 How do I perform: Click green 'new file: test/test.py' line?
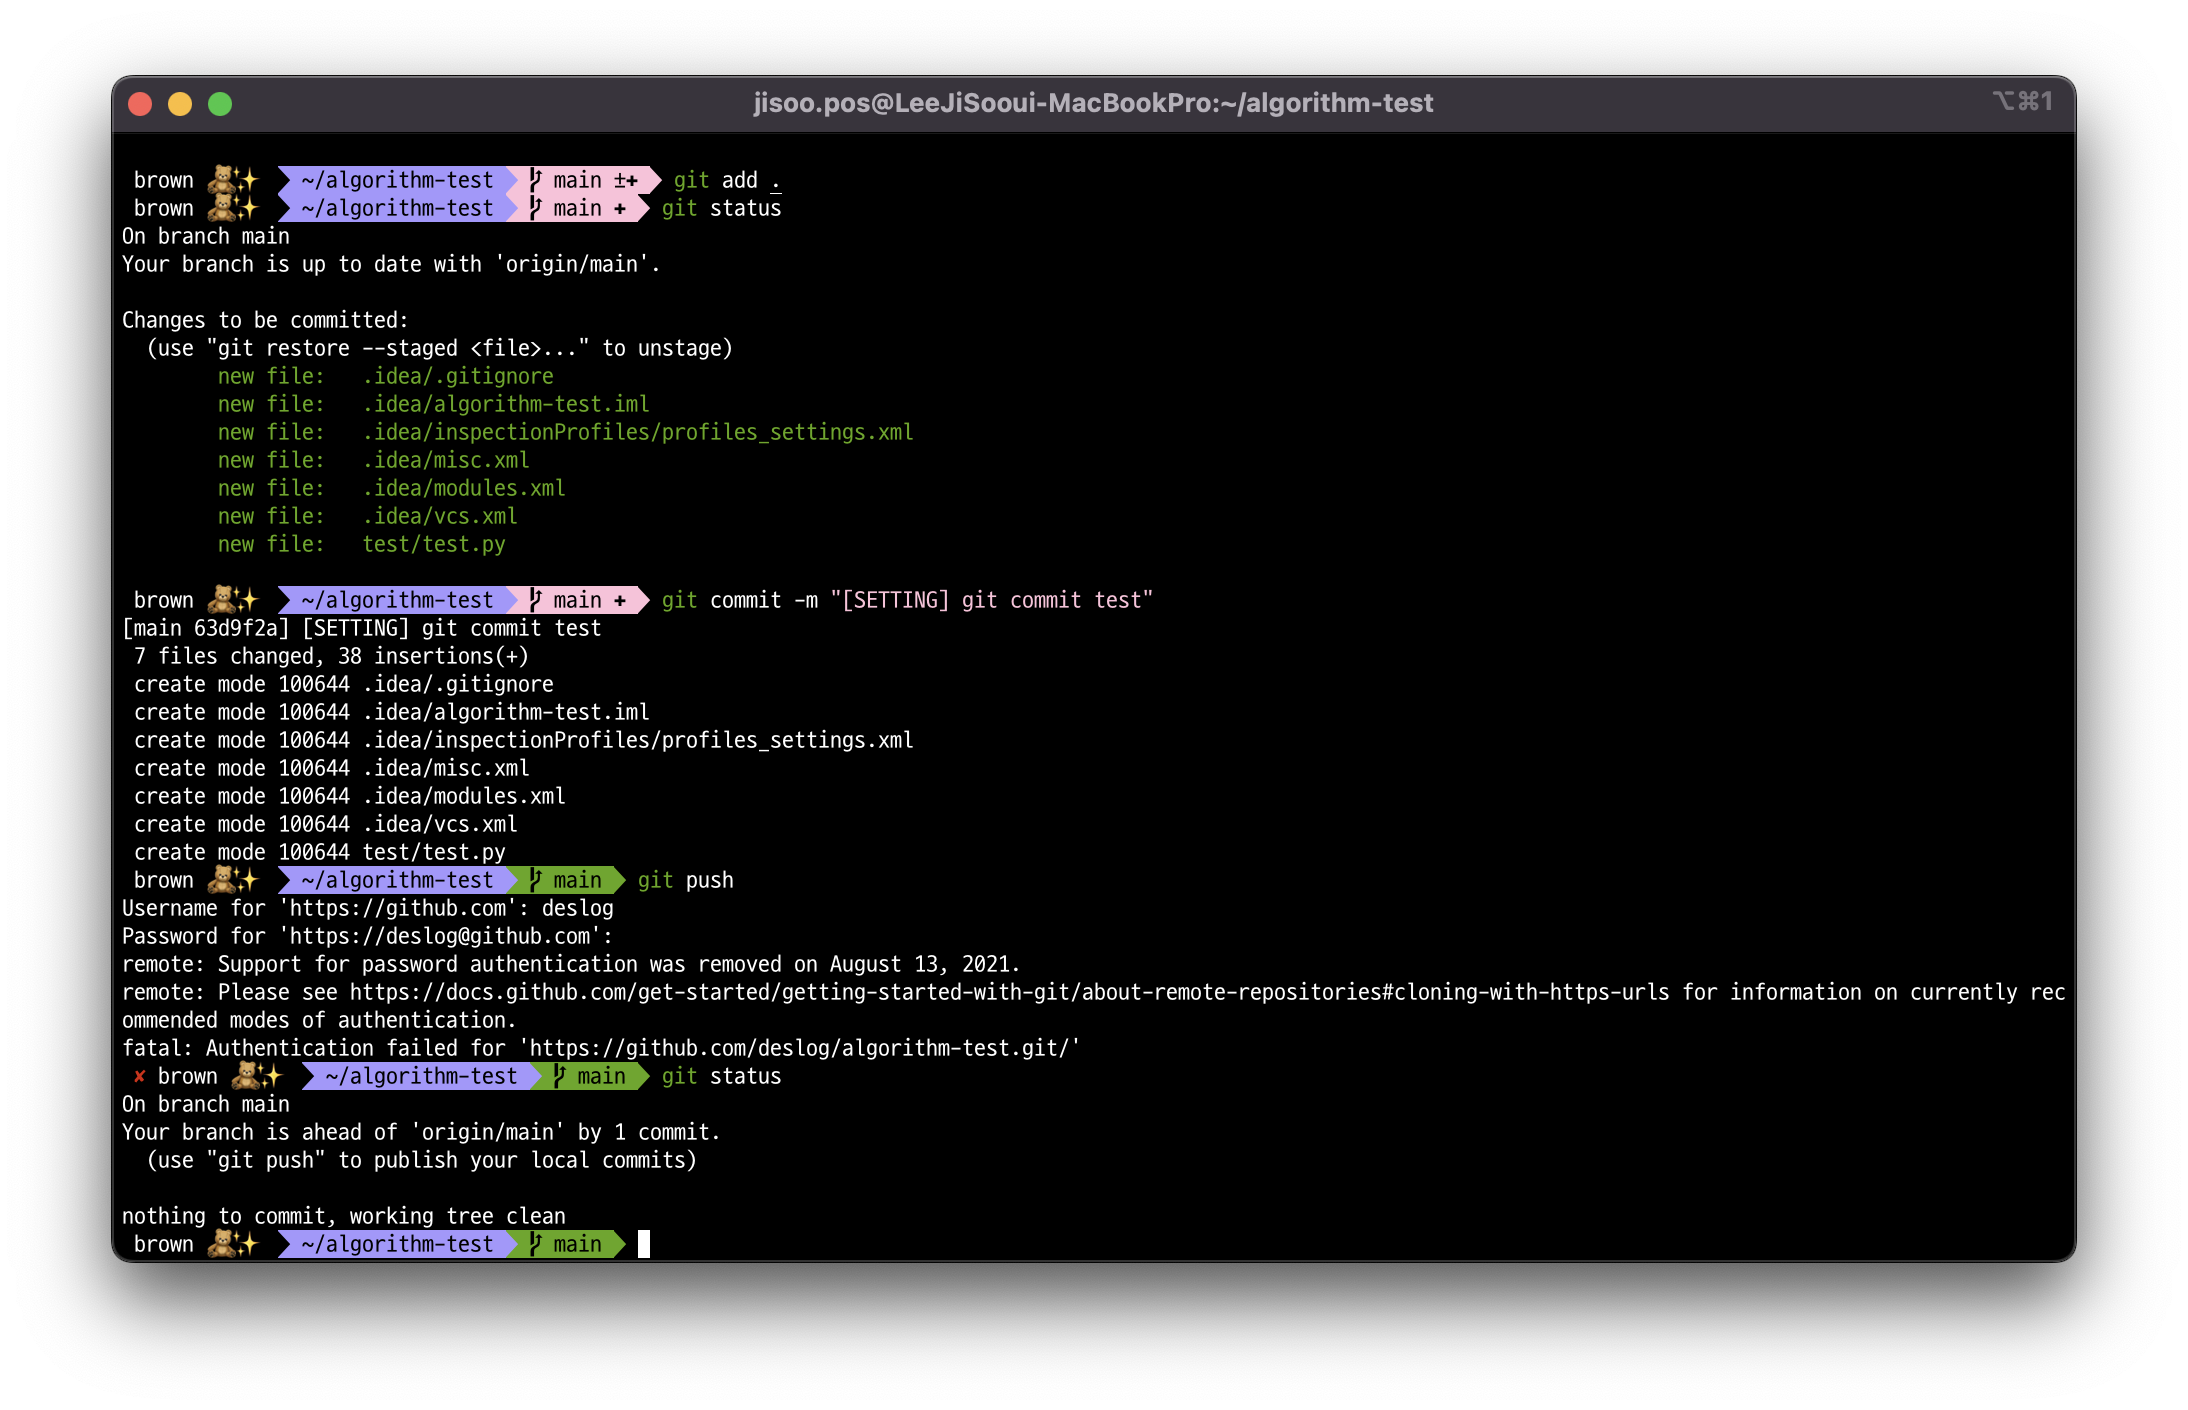point(362,544)
